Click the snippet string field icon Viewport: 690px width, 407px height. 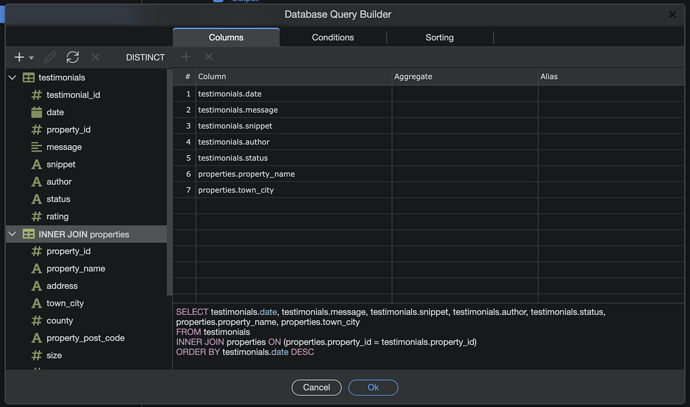coord(37,164)
